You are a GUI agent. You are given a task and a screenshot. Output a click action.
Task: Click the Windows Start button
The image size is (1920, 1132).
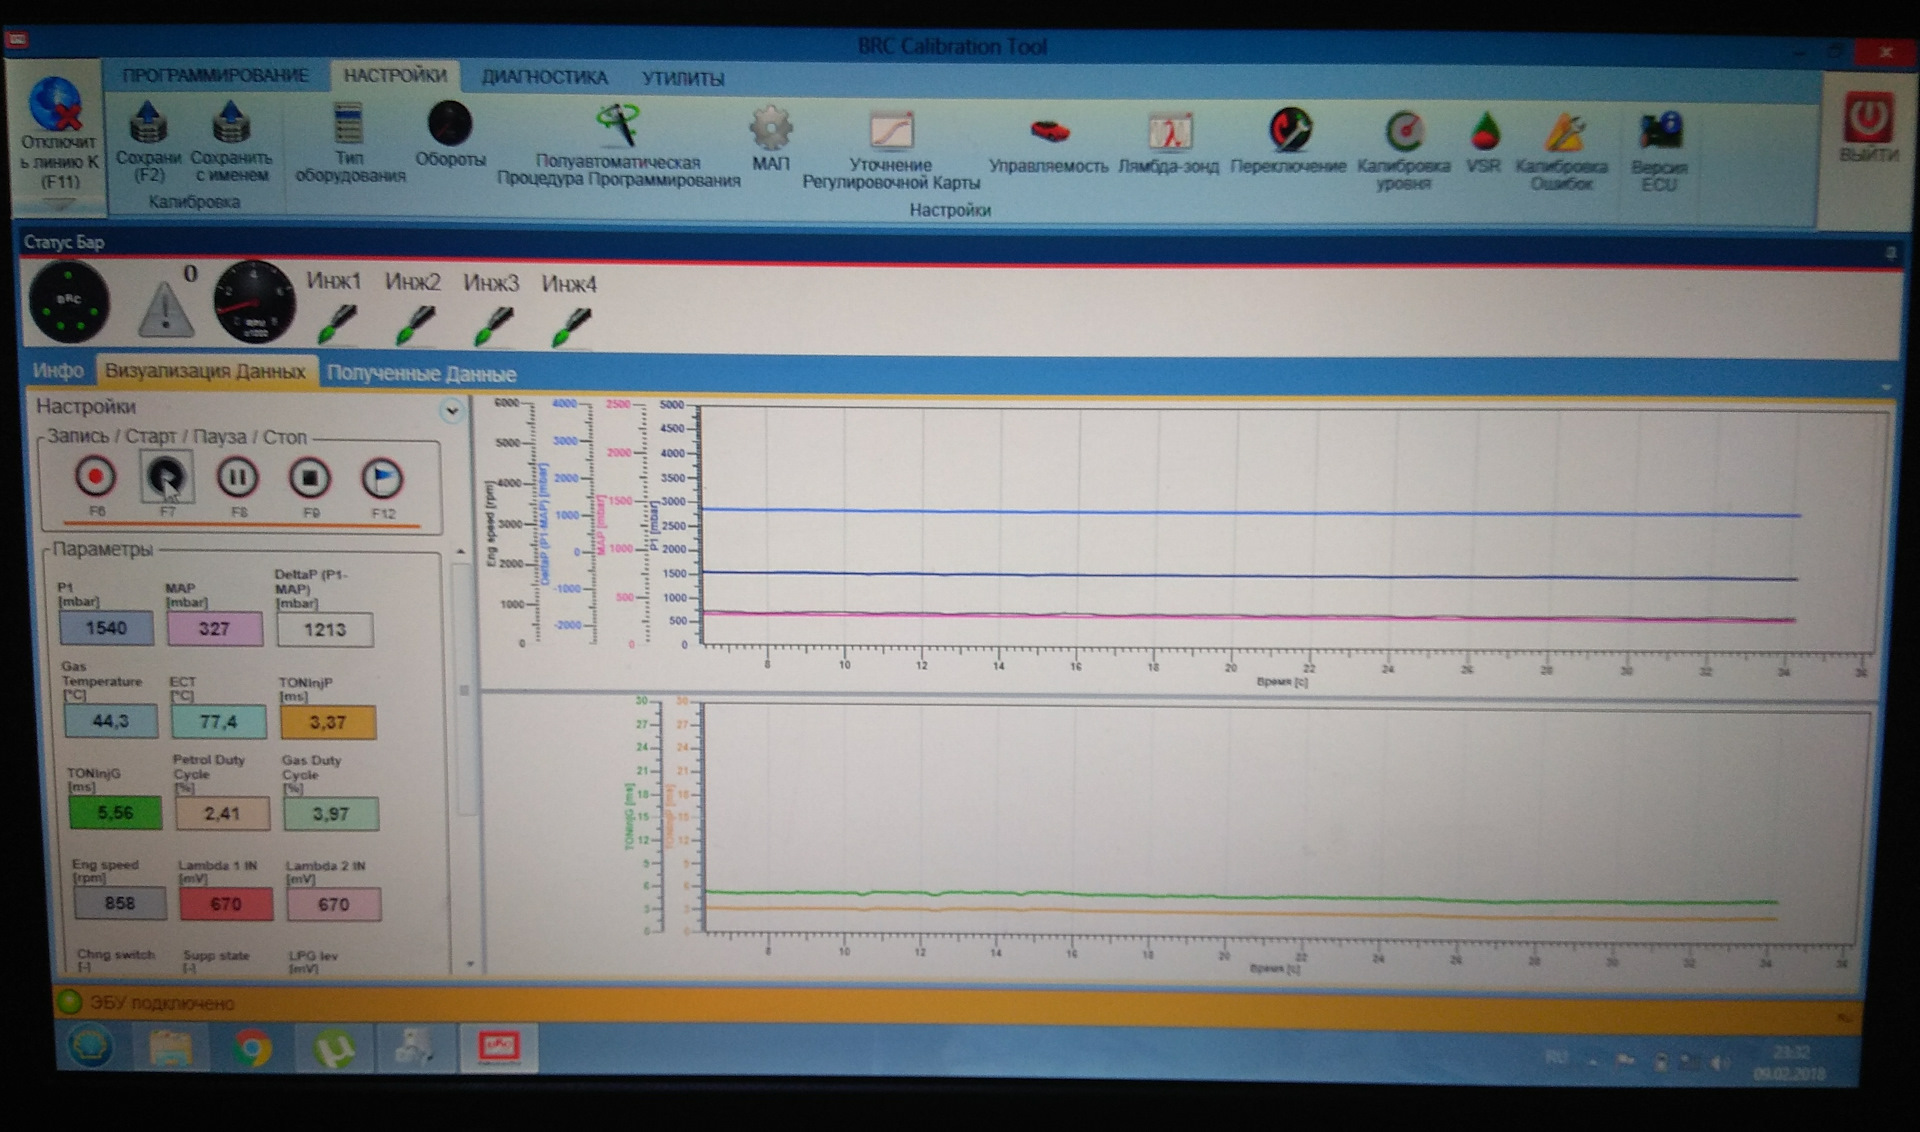(90, 1047)
